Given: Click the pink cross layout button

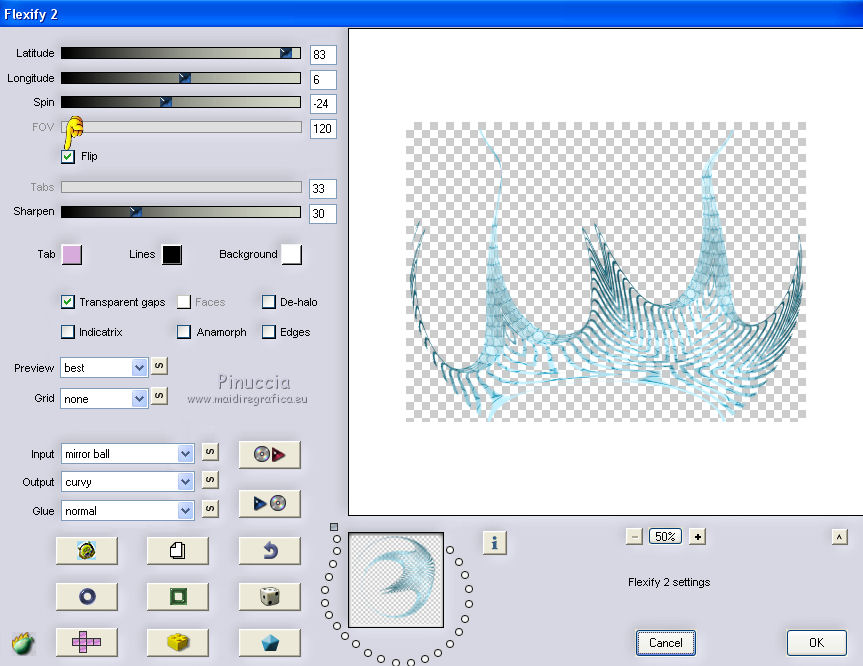Looking at the screenshot, I should (87, 642).
